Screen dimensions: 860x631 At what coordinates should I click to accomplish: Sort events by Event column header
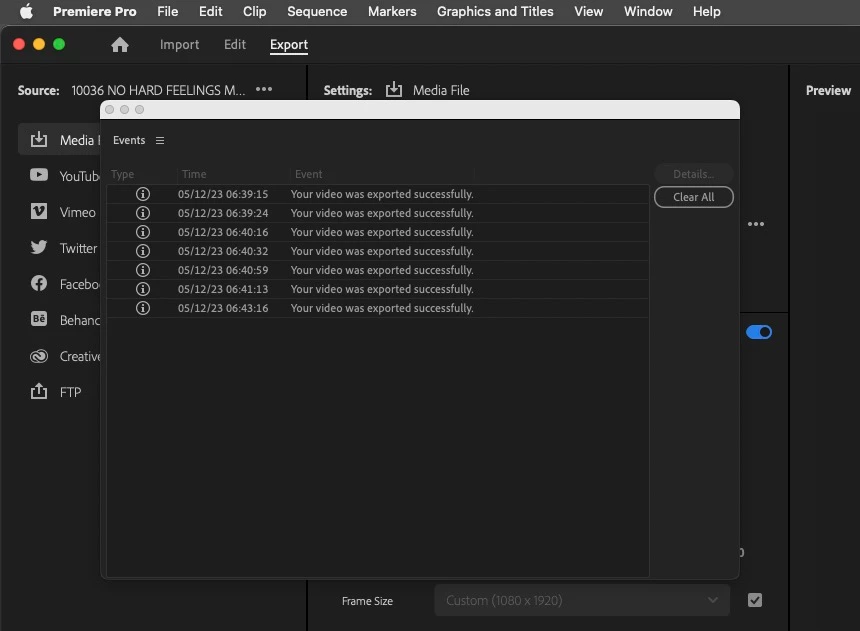tap(308, 174)
